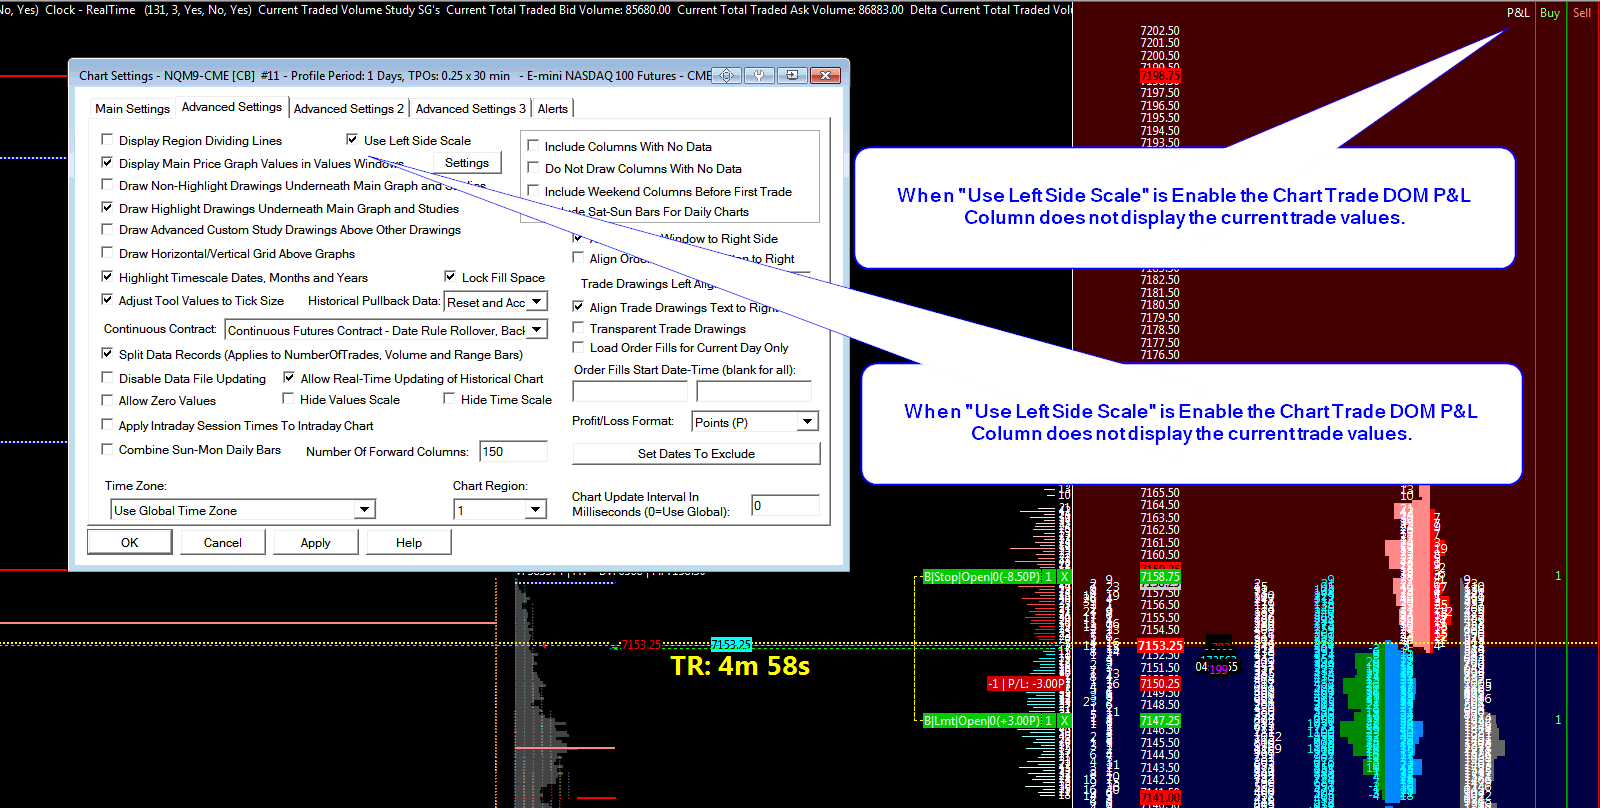Click the first Order Fills Start Date-Time field
This screenshot has height=808, width=1600.
click(x=631, y=391)
